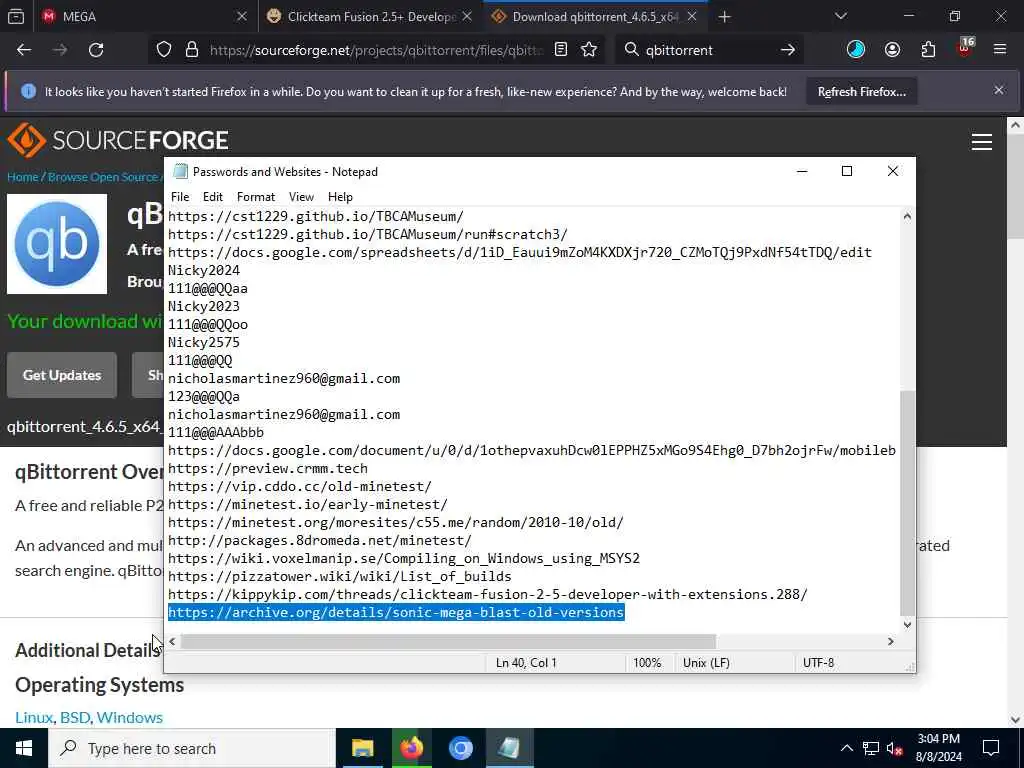The height and width of the screenshot is (768, 1024).
Task: Switch to Clickteam Fusion 2.5+ tab
Action: [x=372, y=17]
